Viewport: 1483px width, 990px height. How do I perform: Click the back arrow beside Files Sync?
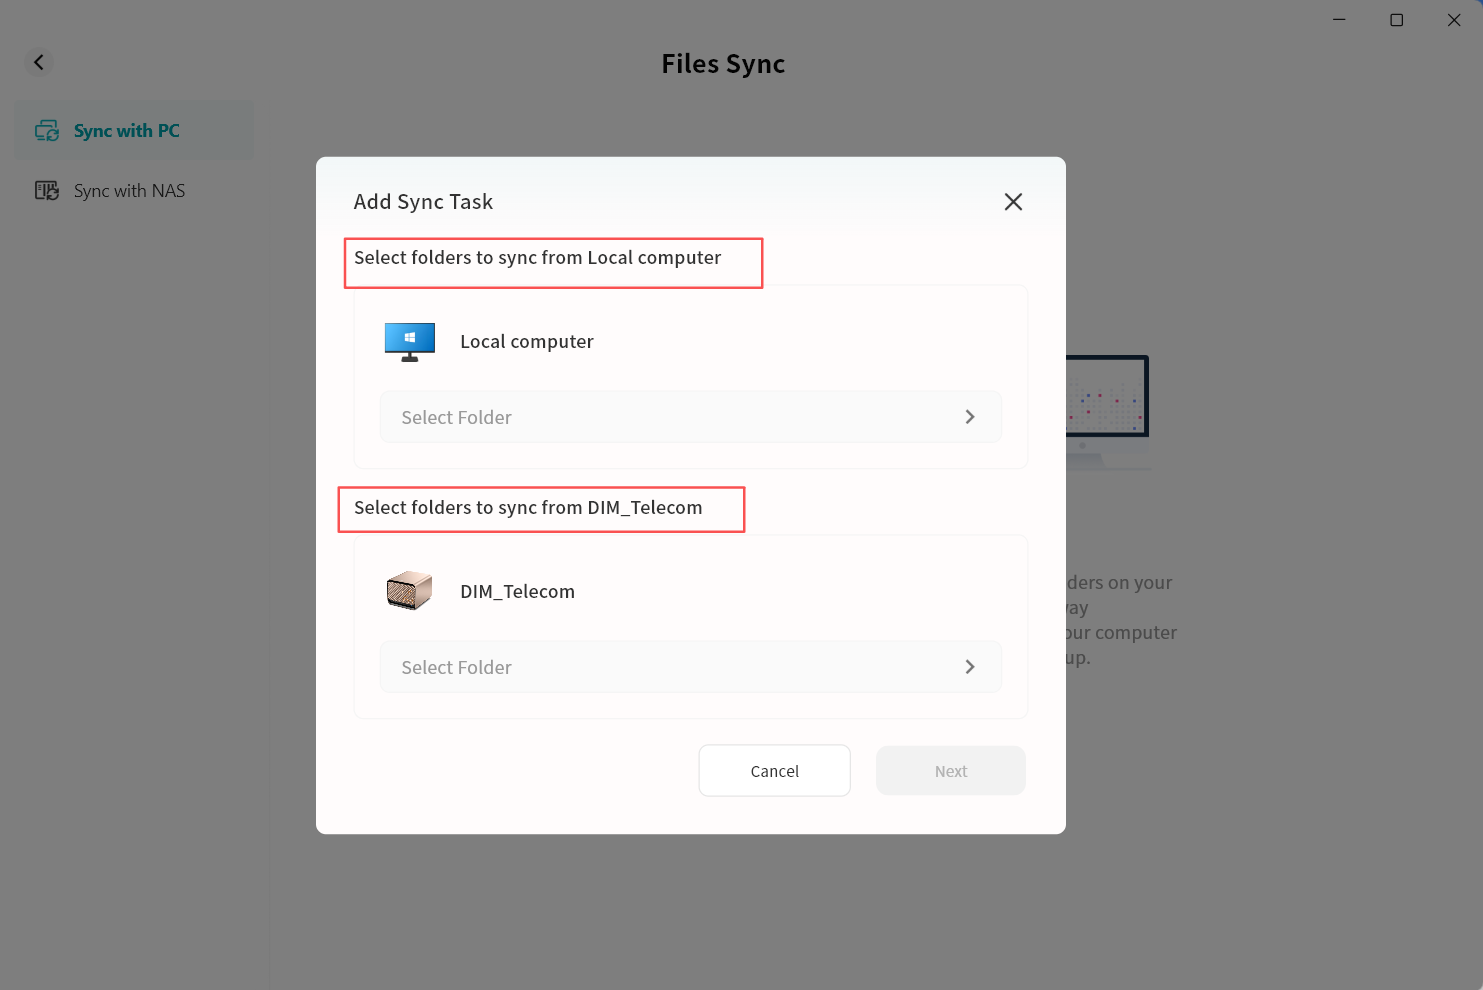pos(39,62)
